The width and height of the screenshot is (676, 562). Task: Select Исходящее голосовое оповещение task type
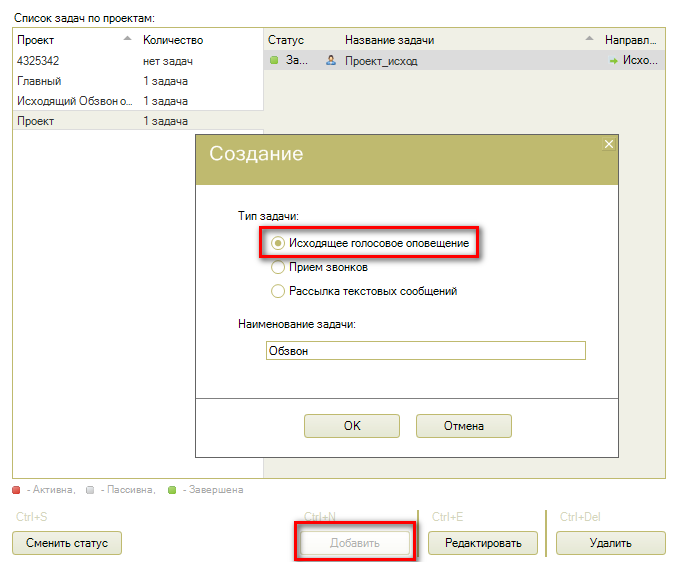click(278, 243)
